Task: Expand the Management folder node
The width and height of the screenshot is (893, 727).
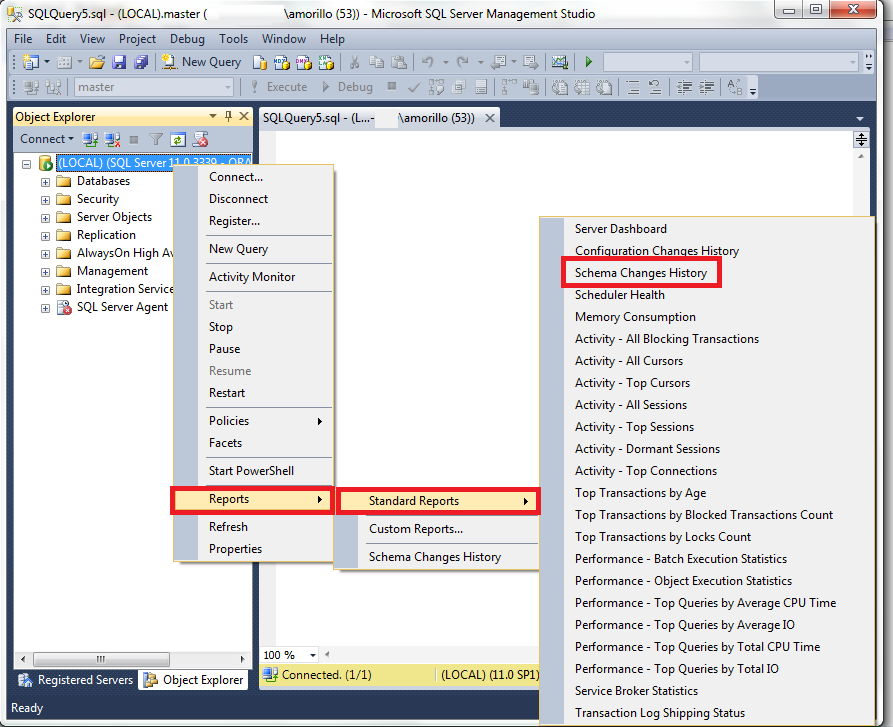Action: (45, 272)
